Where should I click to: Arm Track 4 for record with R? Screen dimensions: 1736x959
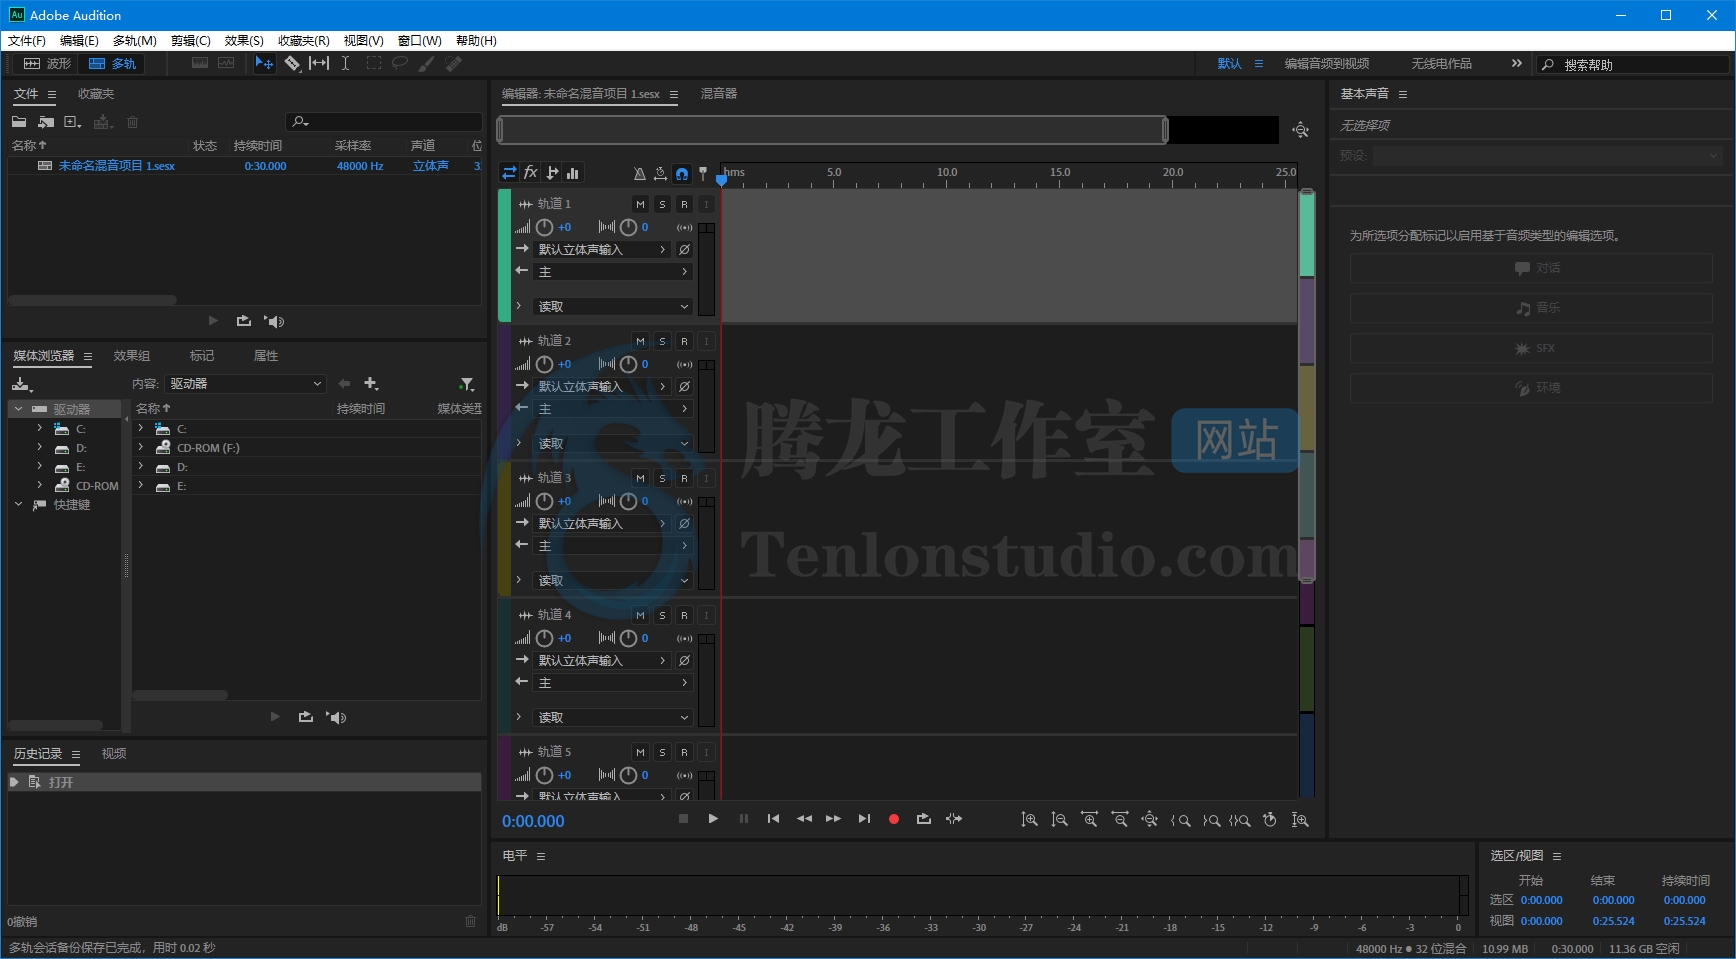684,615
